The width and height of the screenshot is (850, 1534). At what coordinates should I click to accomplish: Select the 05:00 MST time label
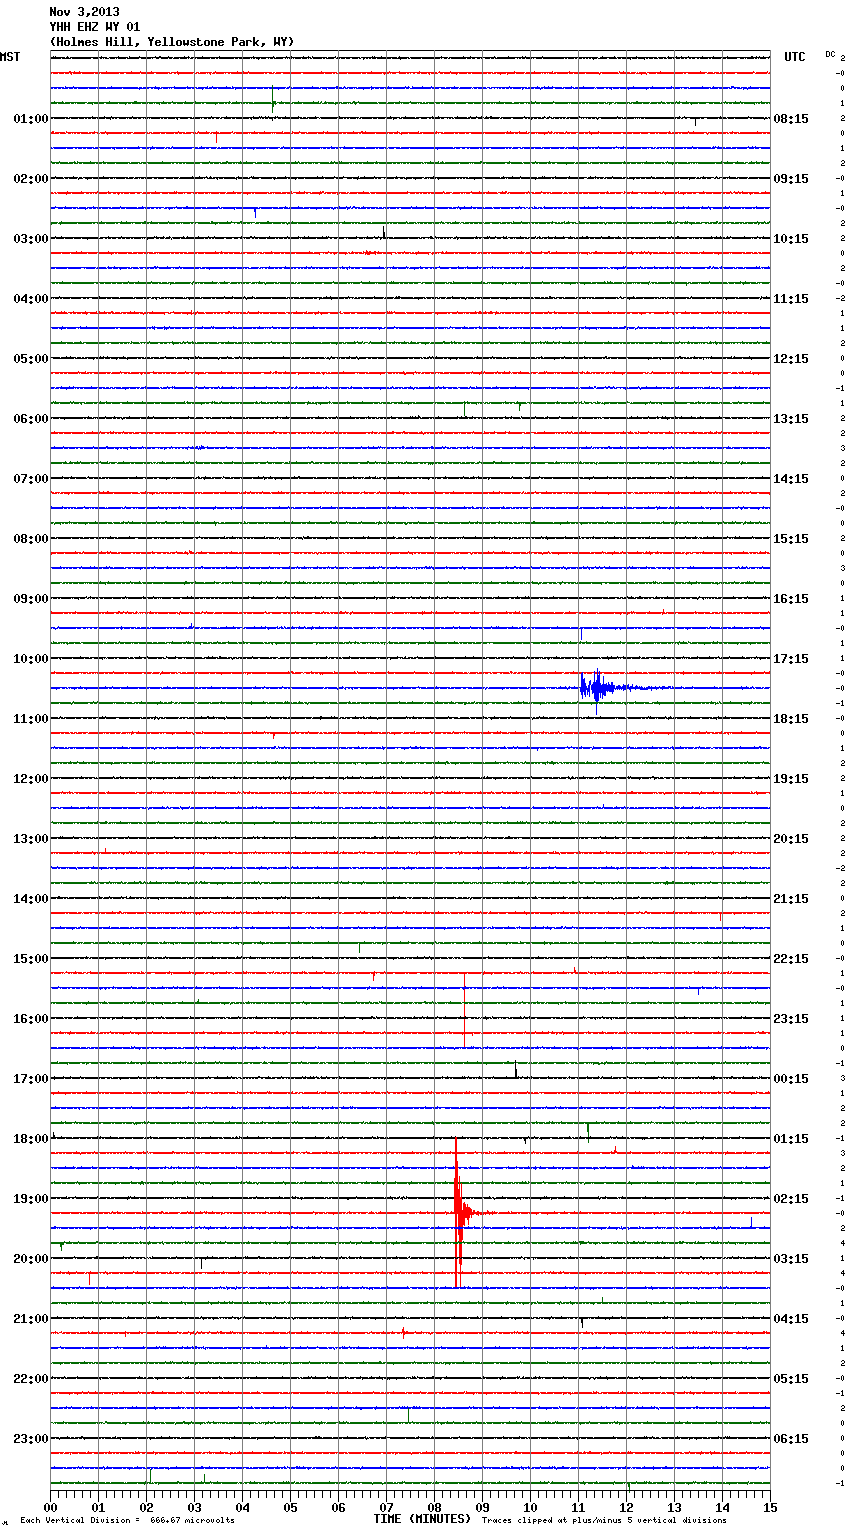(31, 359)
